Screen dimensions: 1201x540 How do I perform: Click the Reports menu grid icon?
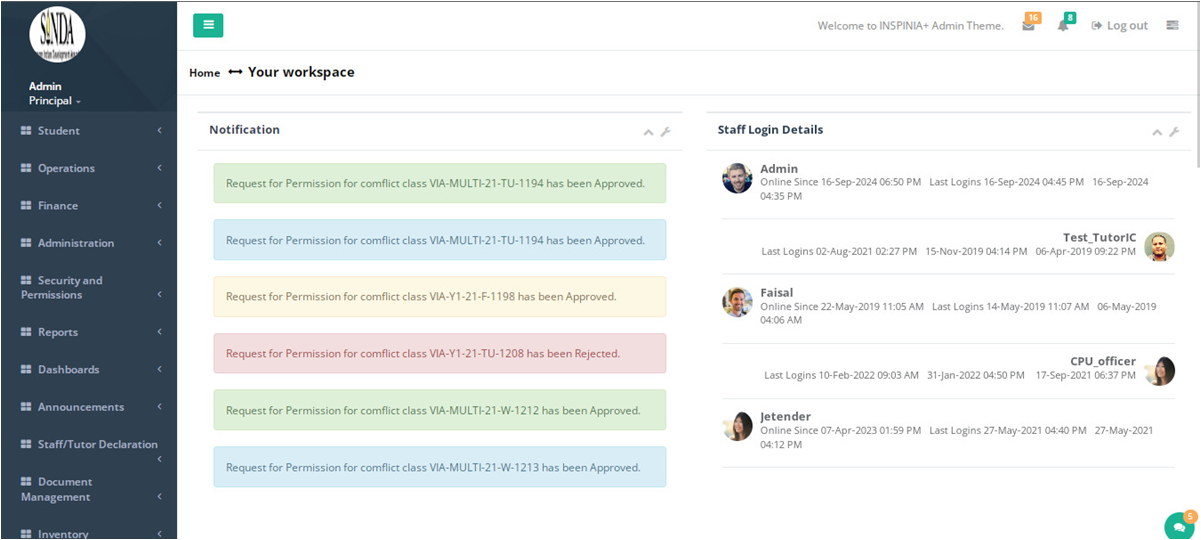27,332
